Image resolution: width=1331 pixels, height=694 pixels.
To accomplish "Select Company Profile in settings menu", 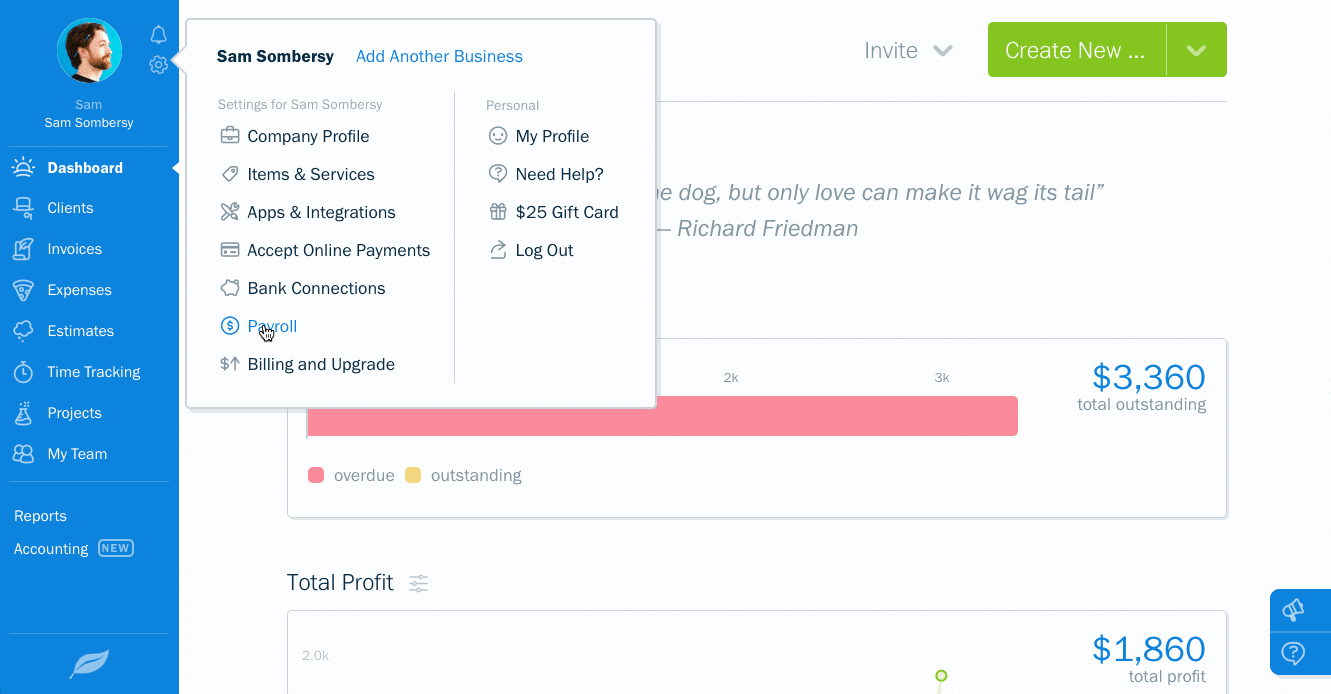I will [x=308, y=136].
